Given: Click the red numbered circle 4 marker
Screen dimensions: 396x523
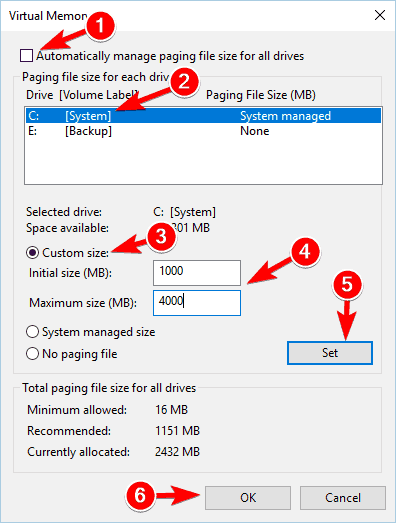Looking at the screenshot, I should point(305,251).
